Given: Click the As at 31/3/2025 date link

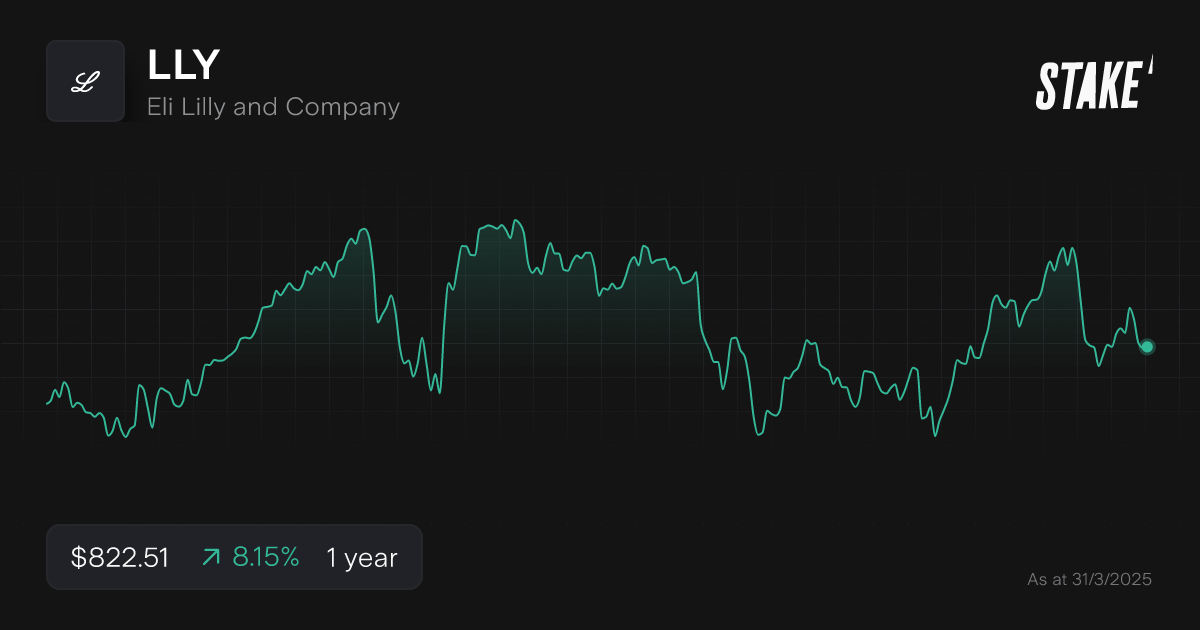Looking at the screenshot, I should [1090, 579].
